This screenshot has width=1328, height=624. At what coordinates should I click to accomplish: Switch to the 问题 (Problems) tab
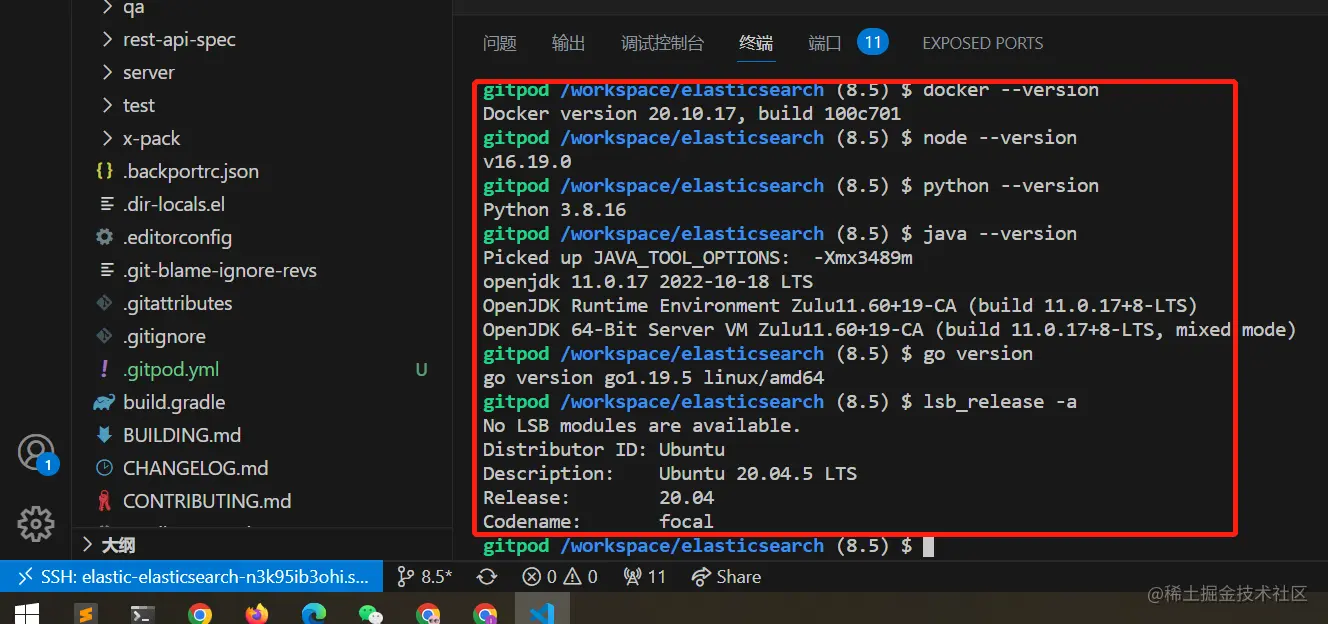click(x=500, y=43)
